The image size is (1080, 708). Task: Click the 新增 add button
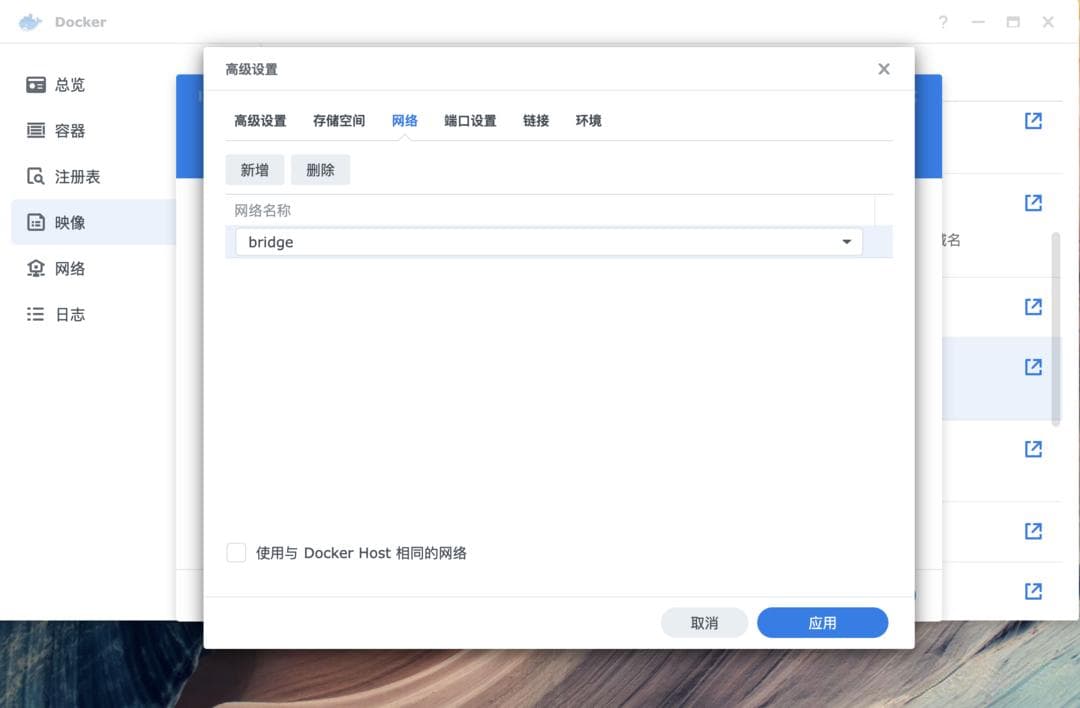click(x=255, y=170)
